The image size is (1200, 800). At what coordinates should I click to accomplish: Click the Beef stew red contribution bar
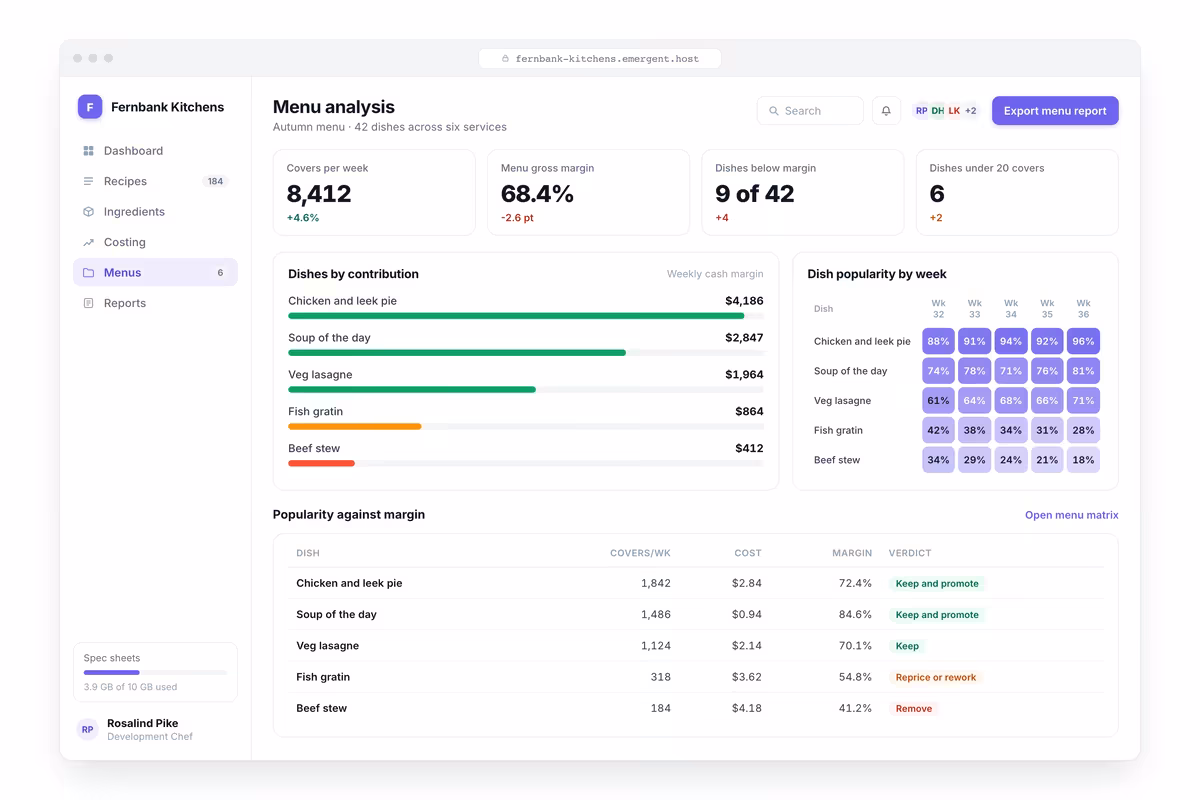pyautogui.click(x=321, y=463)
